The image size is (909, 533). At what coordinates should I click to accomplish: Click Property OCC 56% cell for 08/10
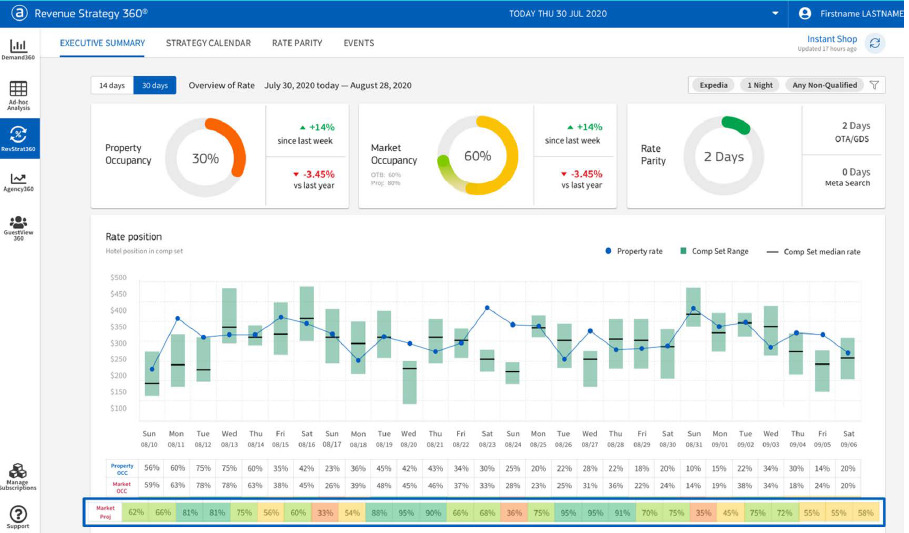pos(152,468)
